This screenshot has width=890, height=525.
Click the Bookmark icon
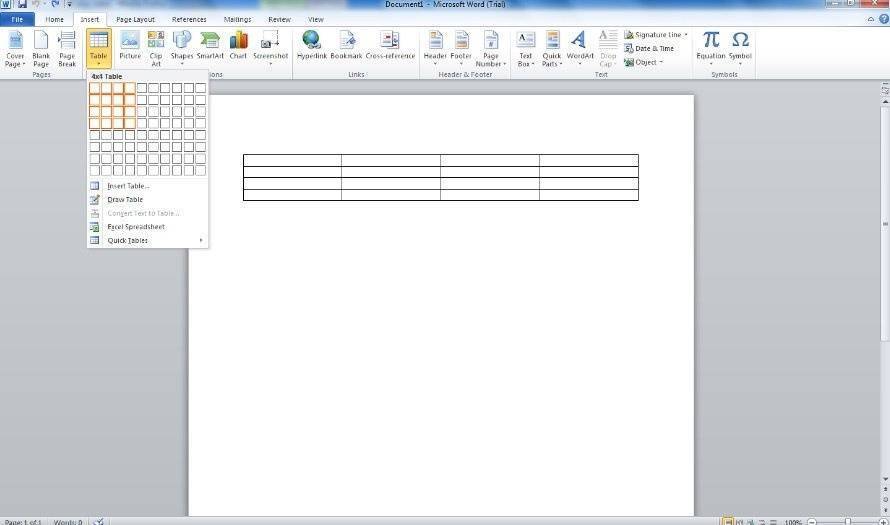point(346,45)
